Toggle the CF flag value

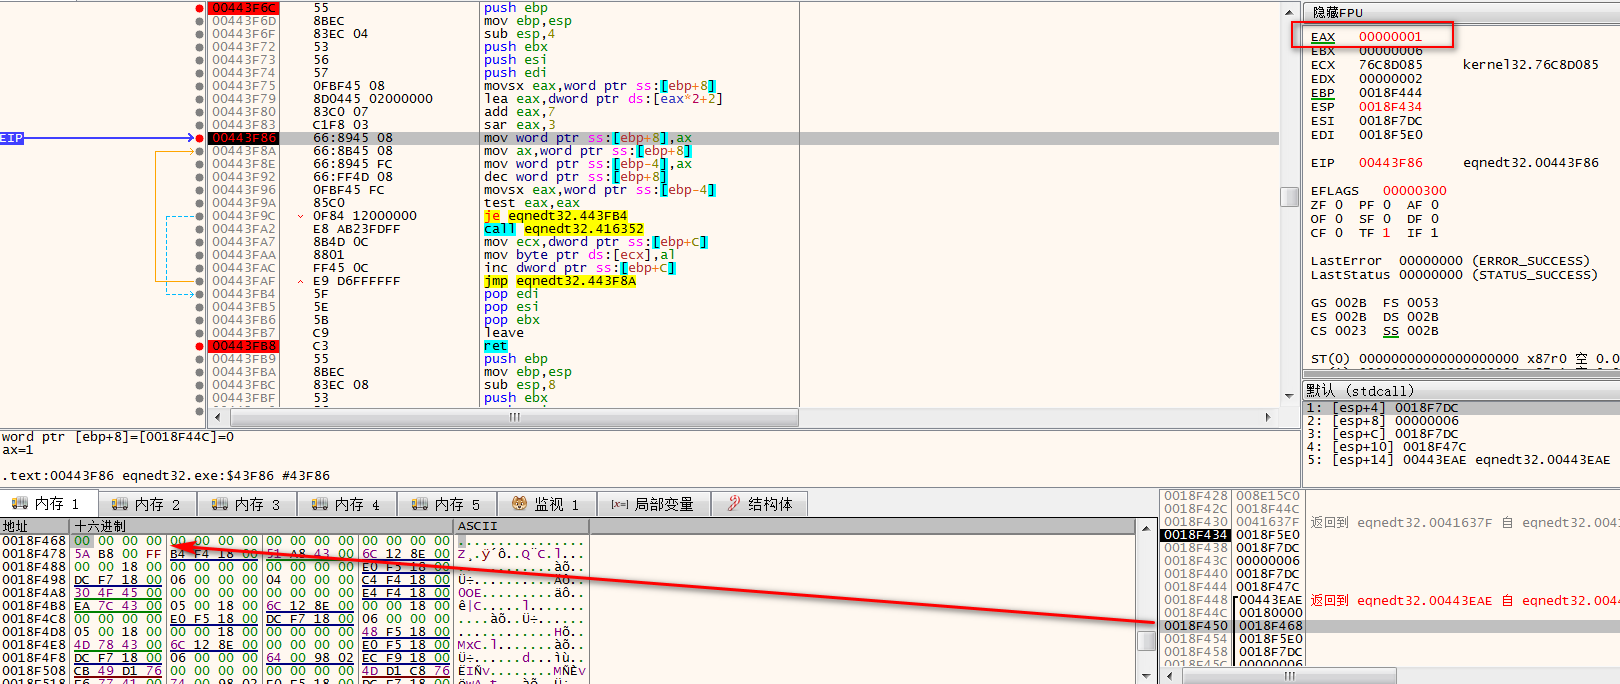click(1339, 233)
